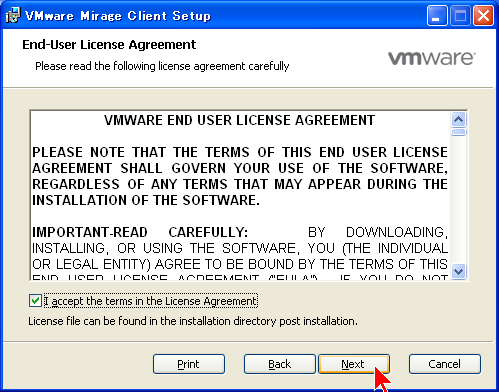499x392 pixels.
Task: Proceed with the Next button
Action: tap(354, 364)
